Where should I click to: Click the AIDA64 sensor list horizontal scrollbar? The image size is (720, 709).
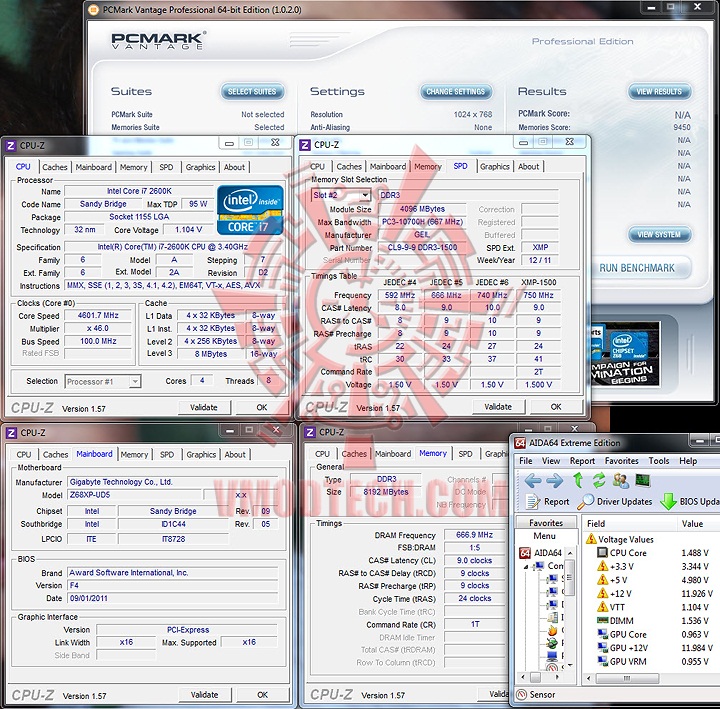627,678
